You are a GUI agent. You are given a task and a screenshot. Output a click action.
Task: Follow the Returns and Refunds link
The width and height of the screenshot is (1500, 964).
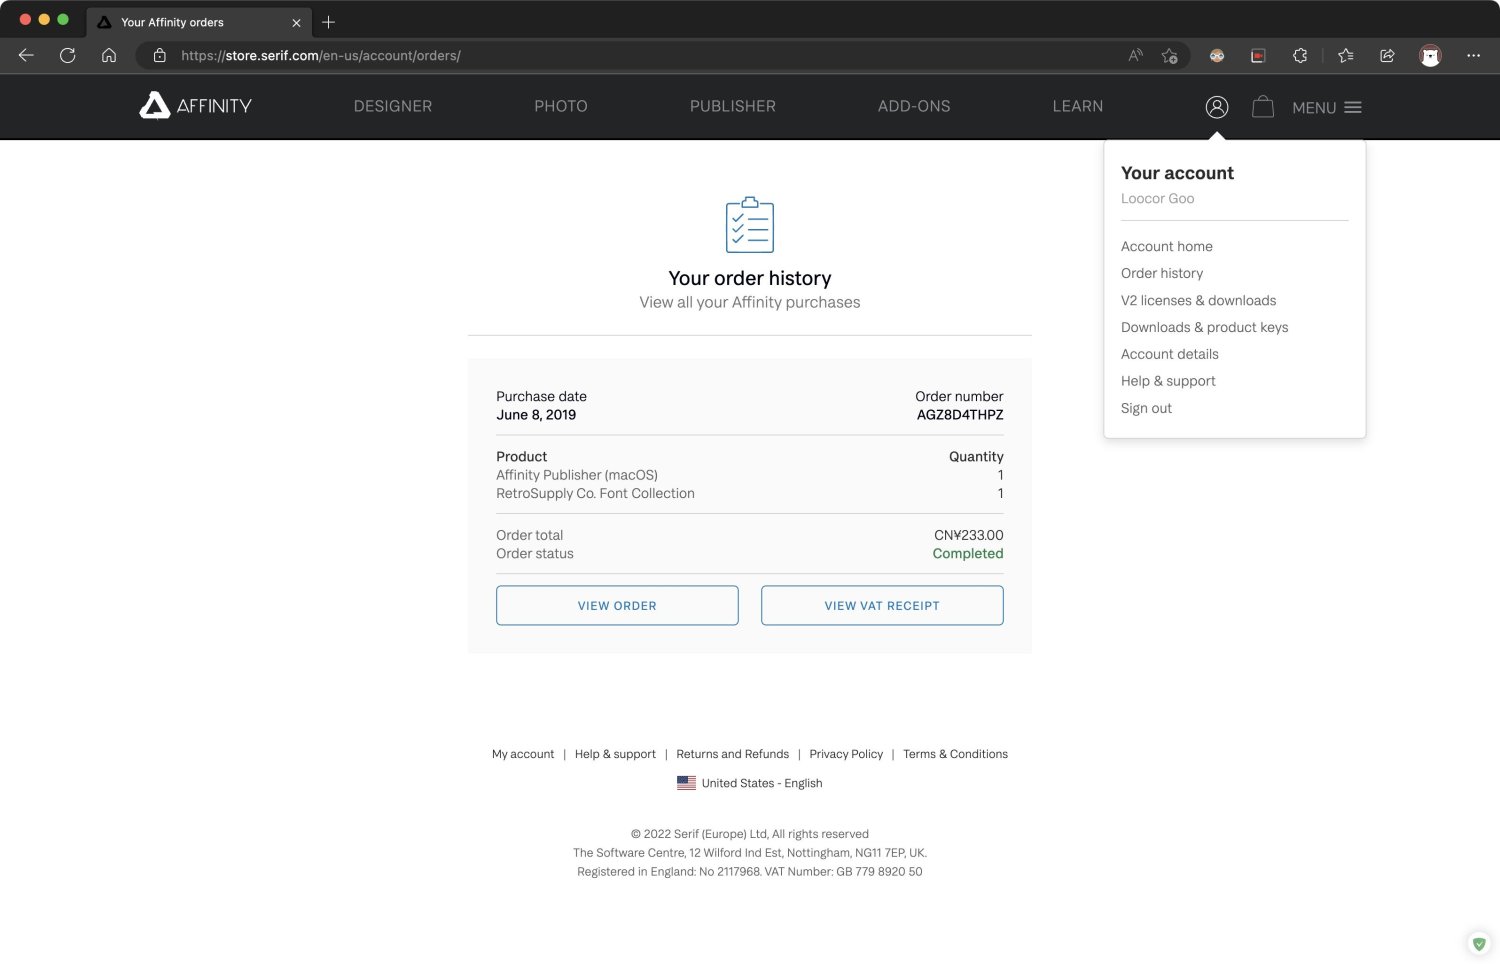click(732, 754)
